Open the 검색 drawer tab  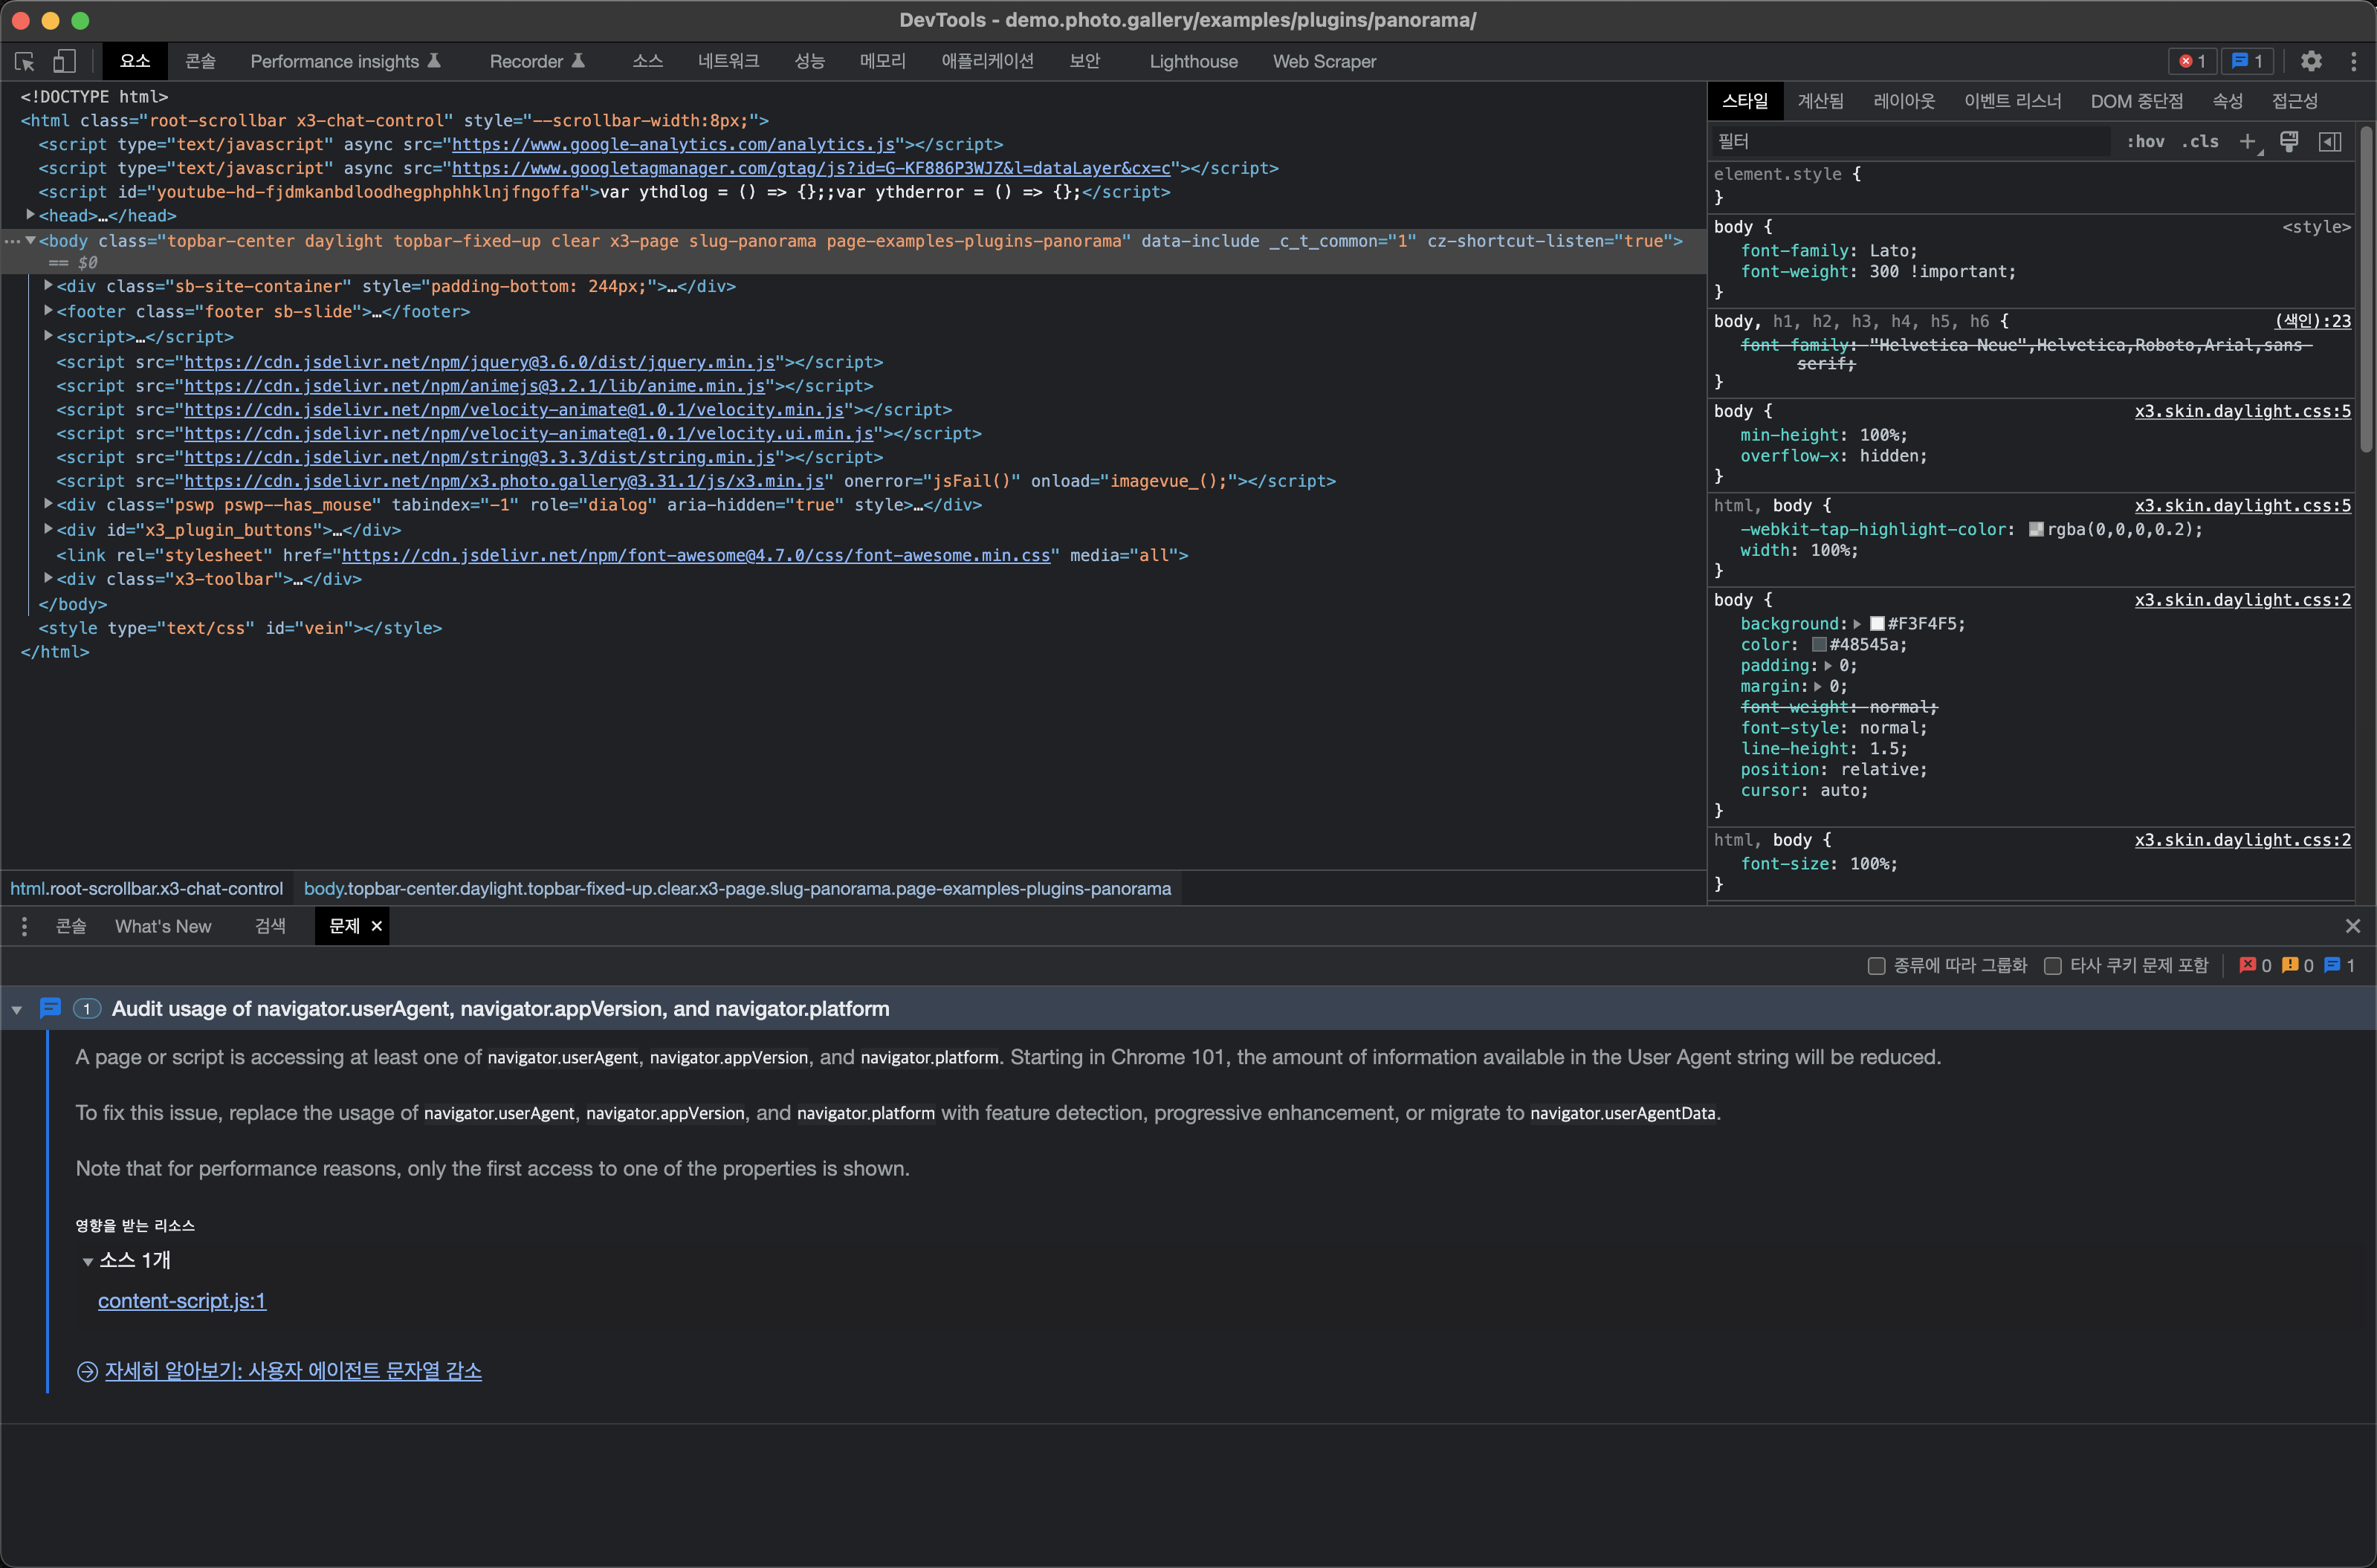pyautogui.click(x=270, y=926)
